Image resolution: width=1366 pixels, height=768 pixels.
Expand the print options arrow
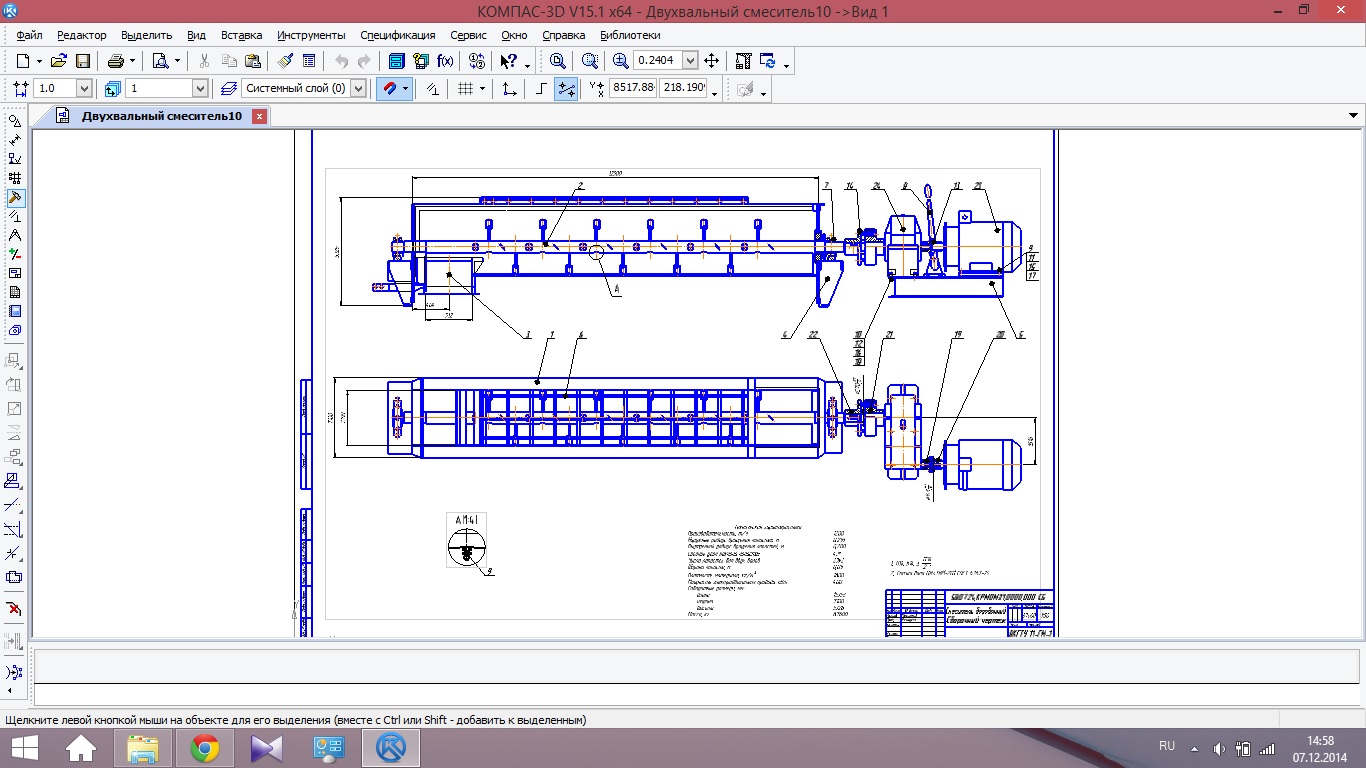pos(132,62)
